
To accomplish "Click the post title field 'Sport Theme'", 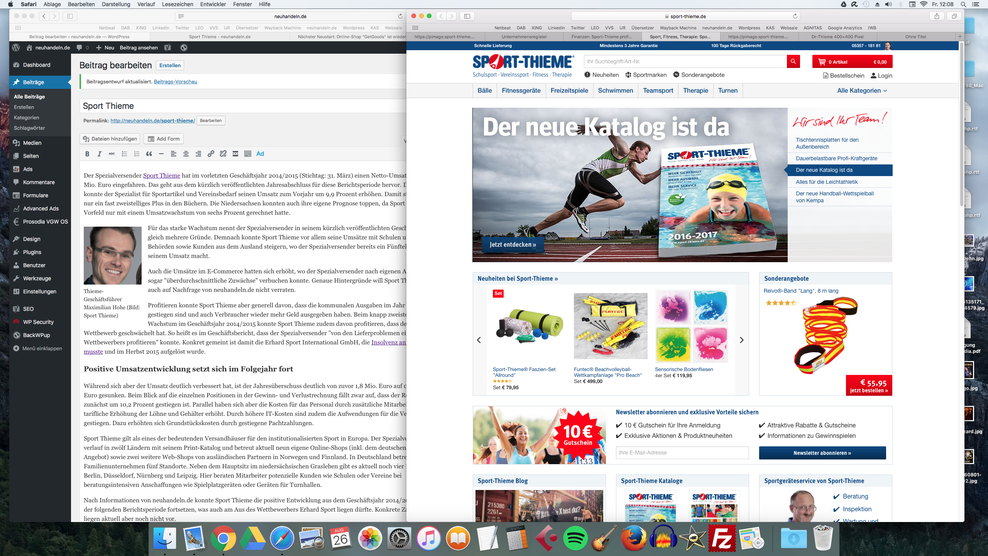I will [243, 106].
